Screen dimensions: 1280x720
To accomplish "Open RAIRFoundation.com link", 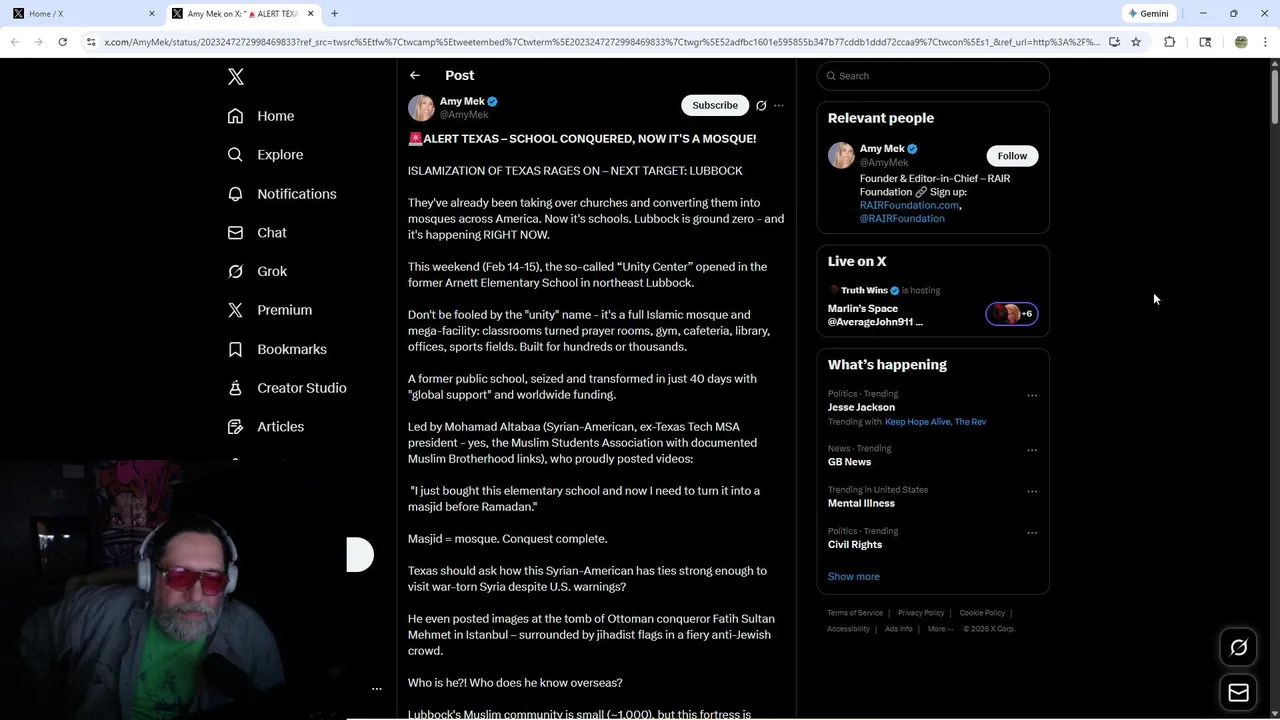I will pyautogui.click(x=910, y=205).
